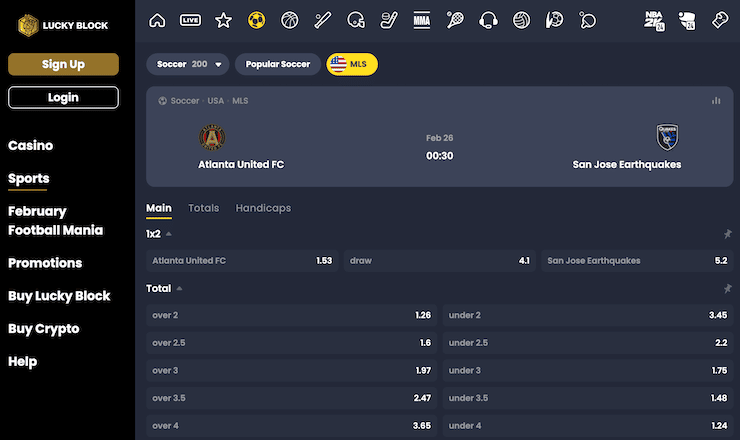Click the Lucky Block logo

tap(63, 25)
